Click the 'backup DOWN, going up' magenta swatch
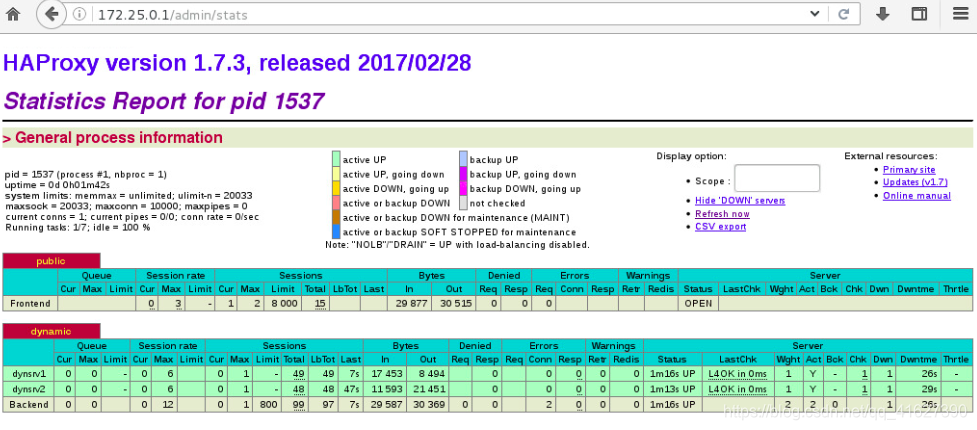This screenshot has height=430, width=977. pyautogui.click(x=464, y=188)
